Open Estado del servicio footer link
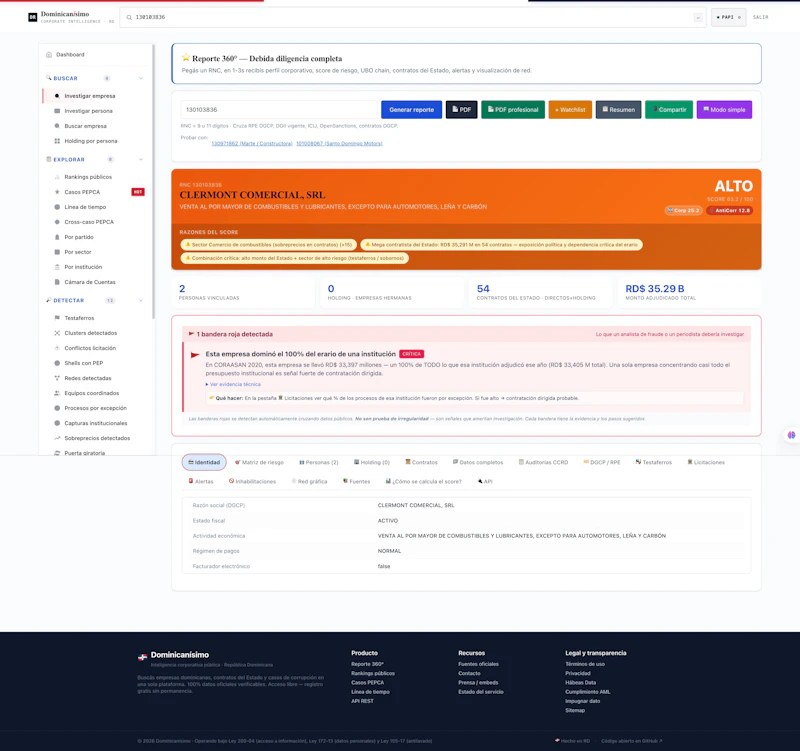Screen dimensions: 800x751 (x=481, y=692)
